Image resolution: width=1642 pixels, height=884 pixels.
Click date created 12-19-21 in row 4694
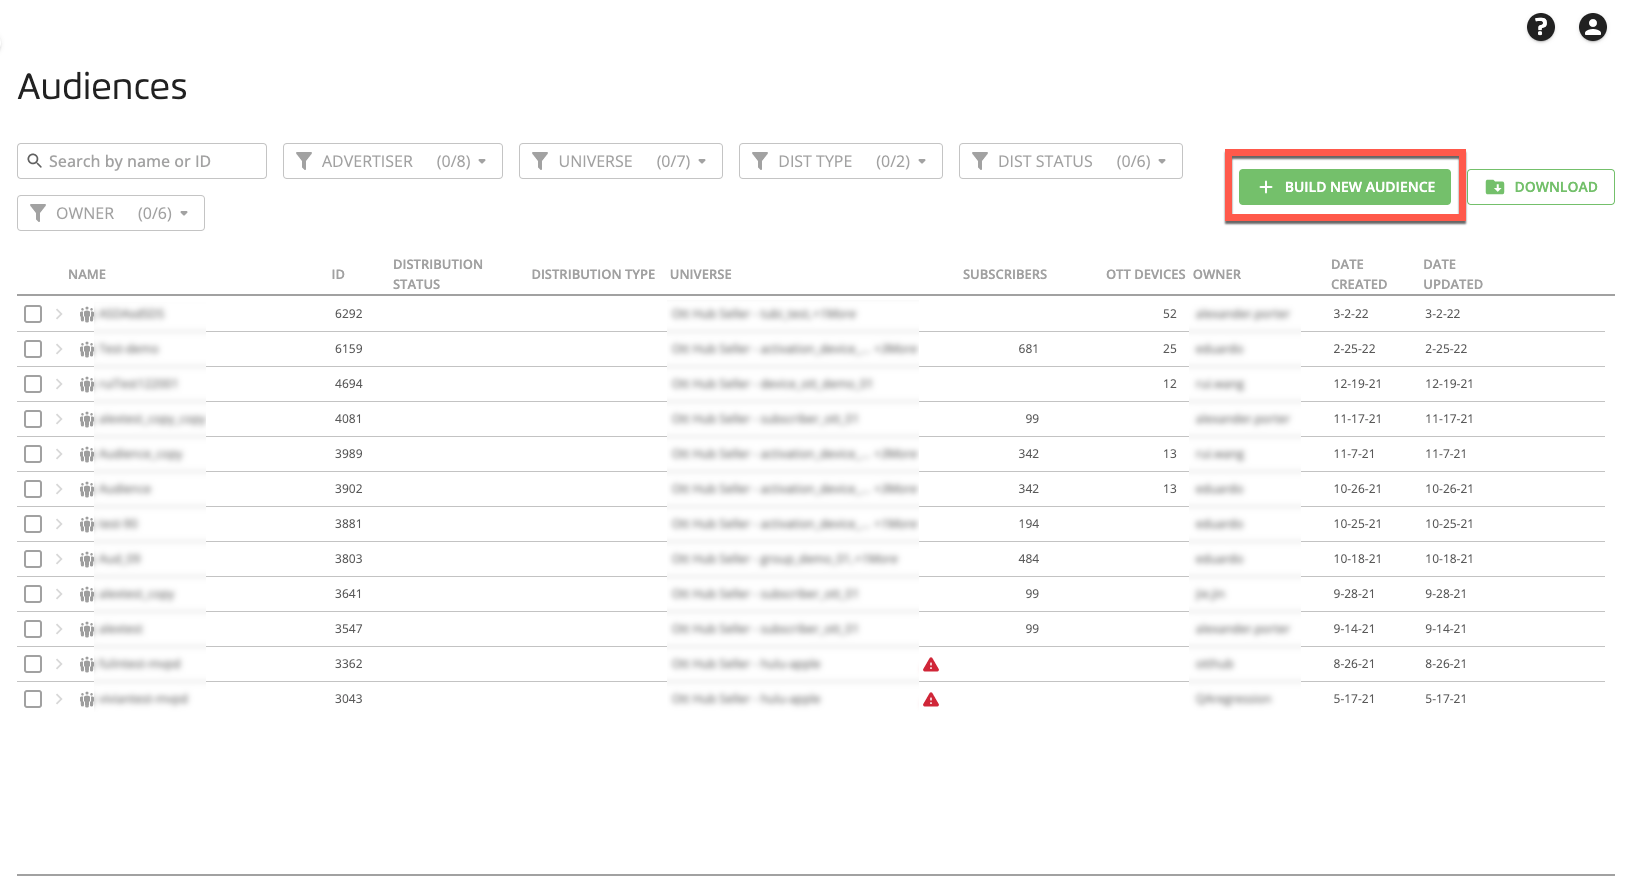1358,384
